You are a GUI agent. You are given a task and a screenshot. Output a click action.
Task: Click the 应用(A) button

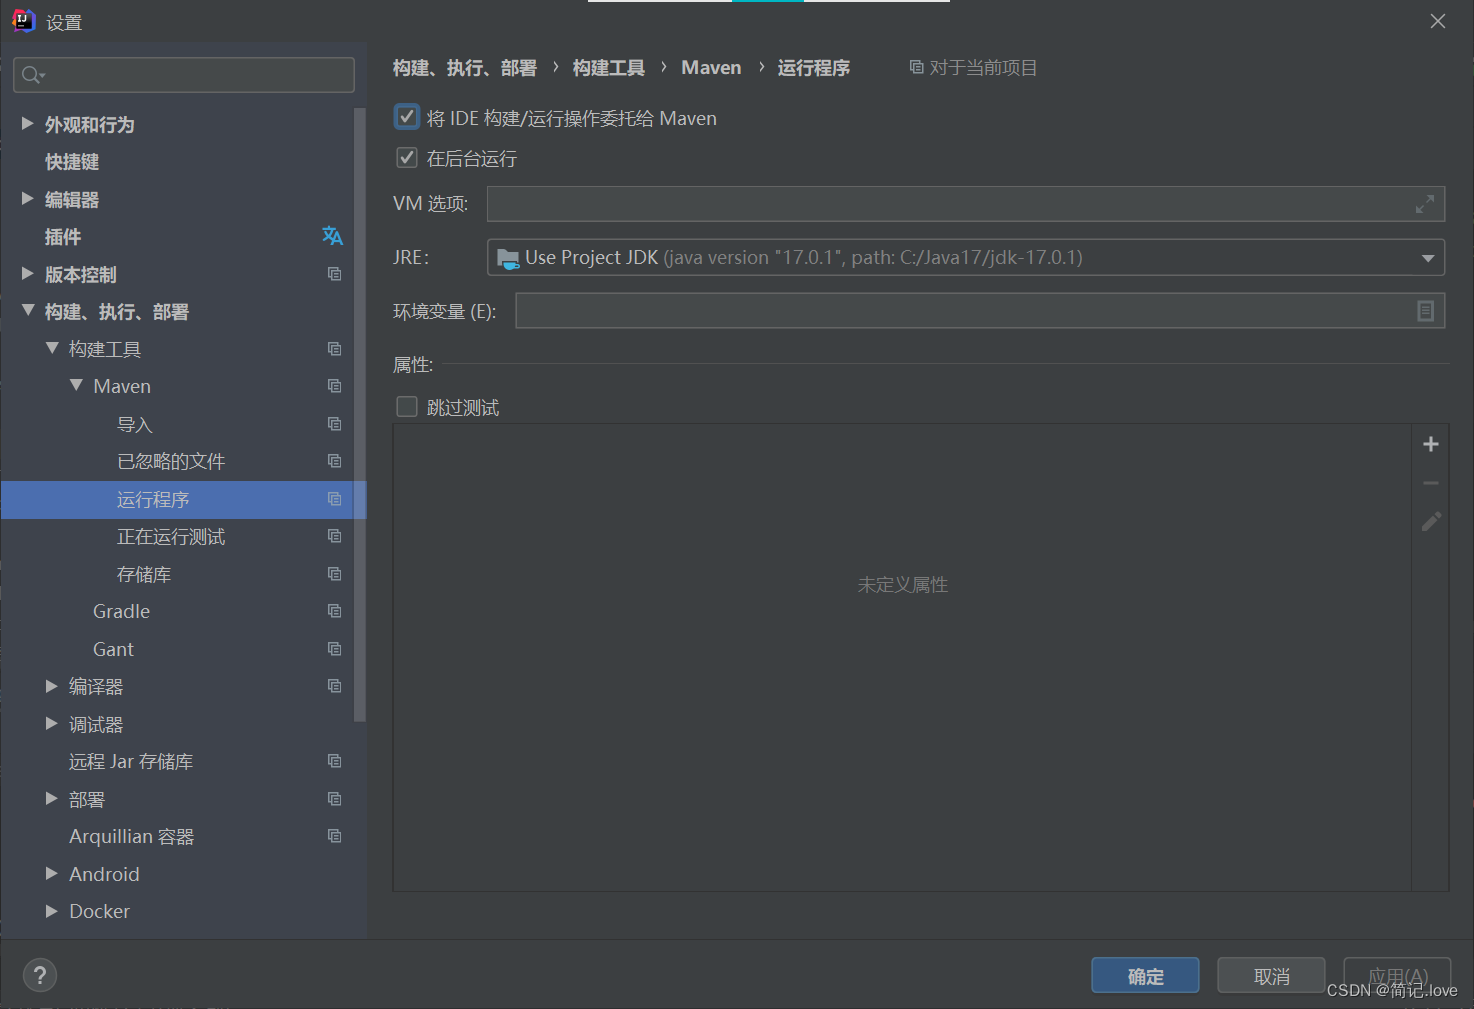[x=1397, y=975]
